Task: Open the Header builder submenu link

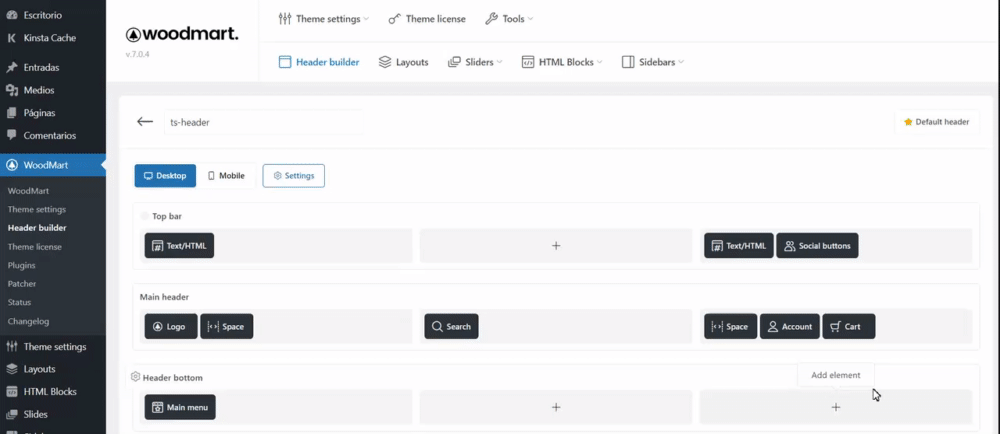Action: click(x=37, y=228)
